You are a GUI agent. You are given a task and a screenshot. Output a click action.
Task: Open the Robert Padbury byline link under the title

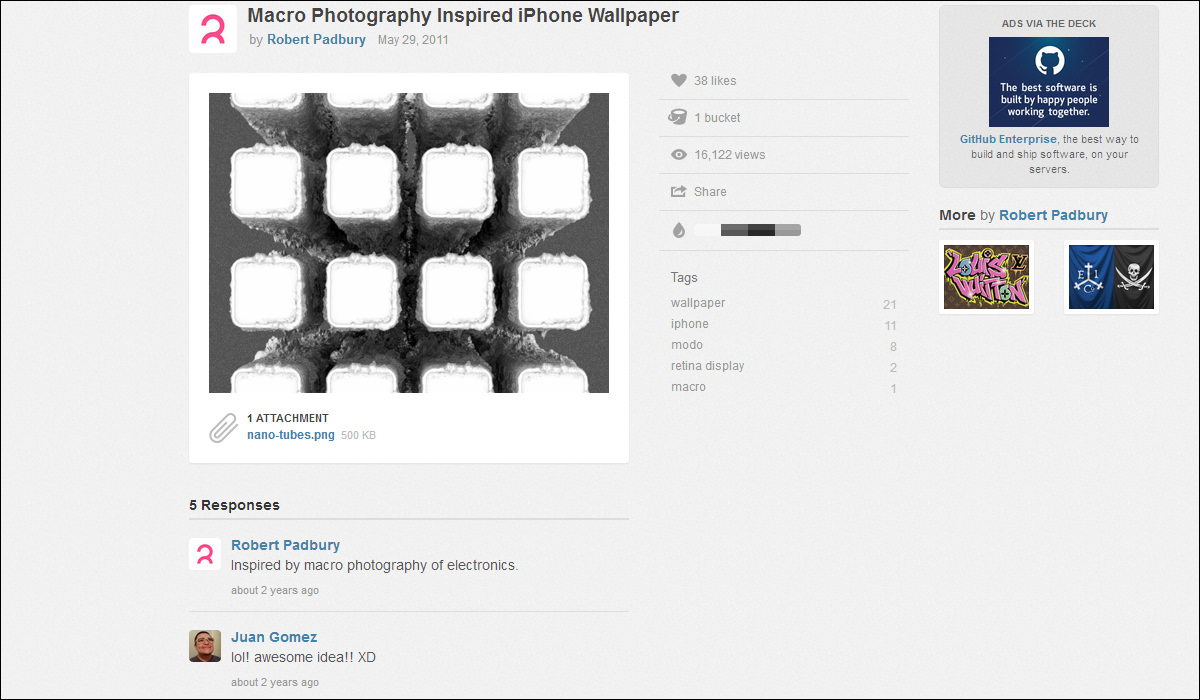(x=316, y=40)
